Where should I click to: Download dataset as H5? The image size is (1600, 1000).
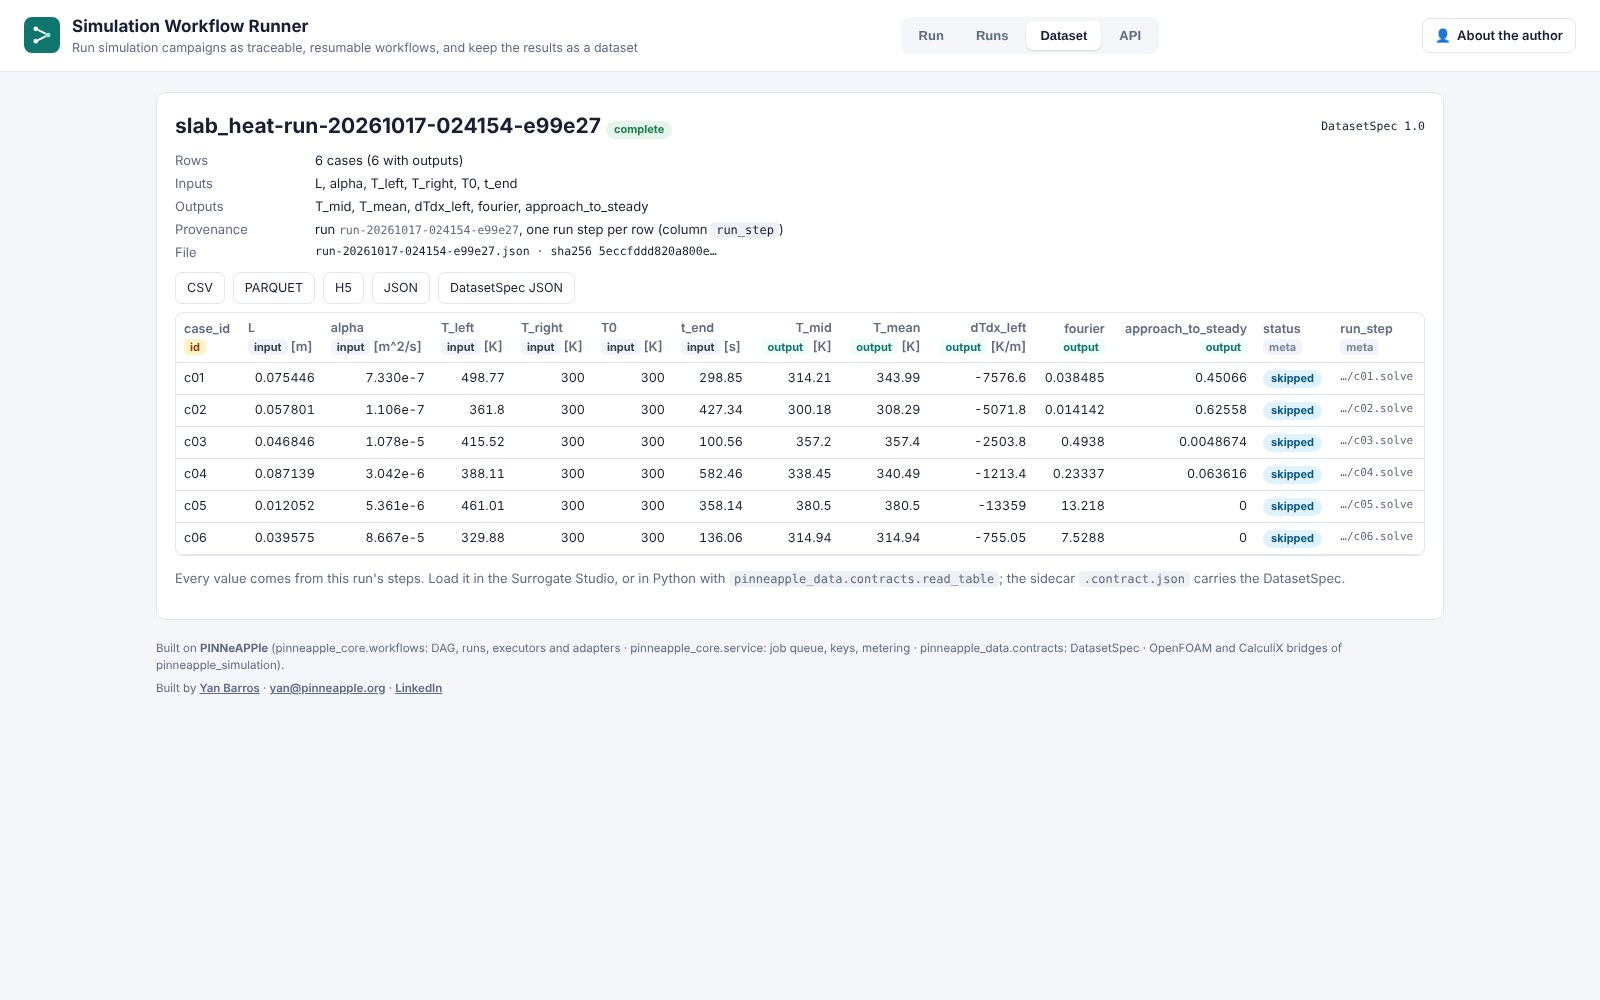click(343, 288)
